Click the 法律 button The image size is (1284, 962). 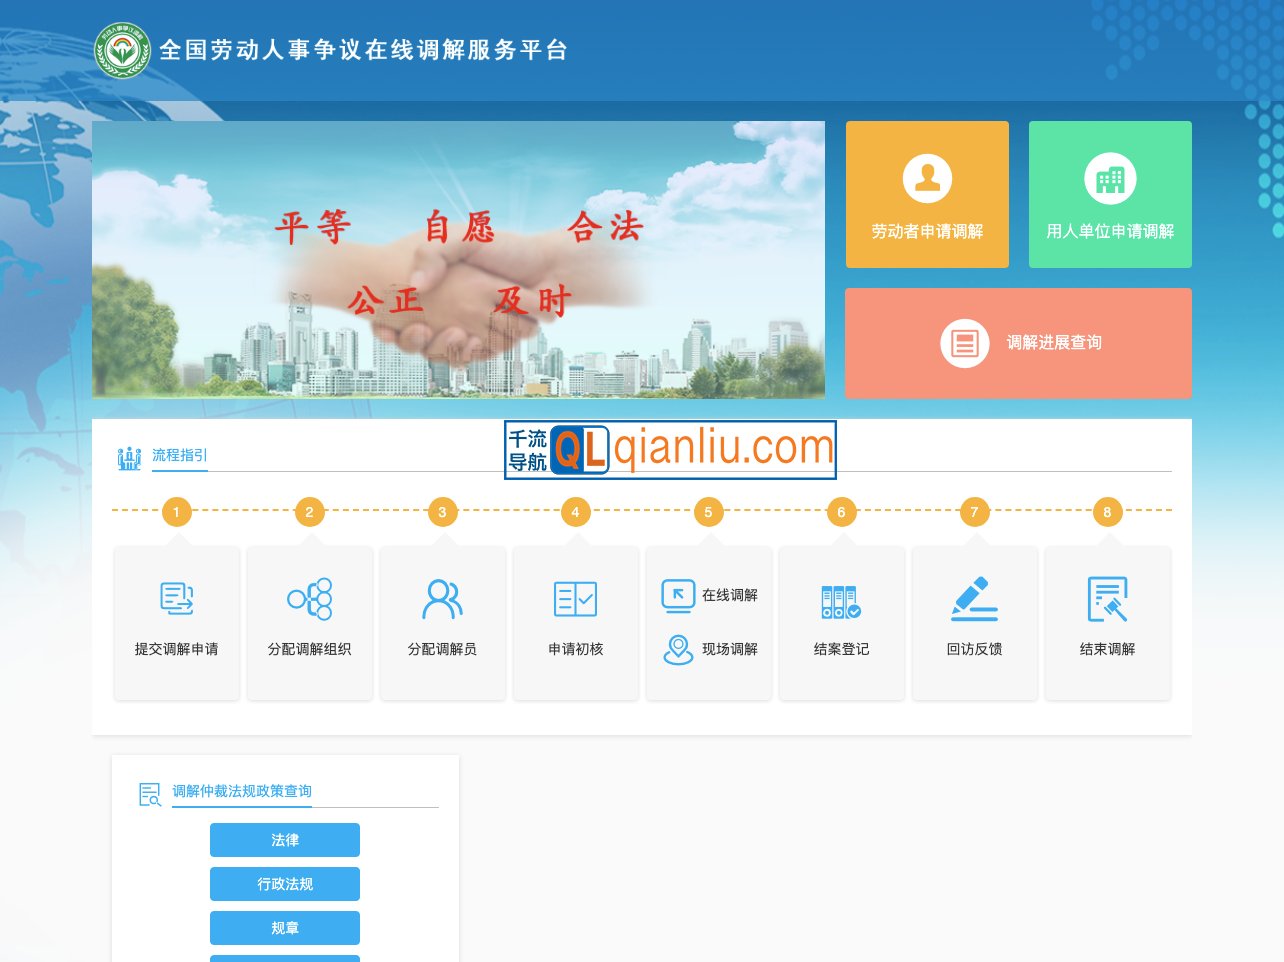tap(284, 839)
